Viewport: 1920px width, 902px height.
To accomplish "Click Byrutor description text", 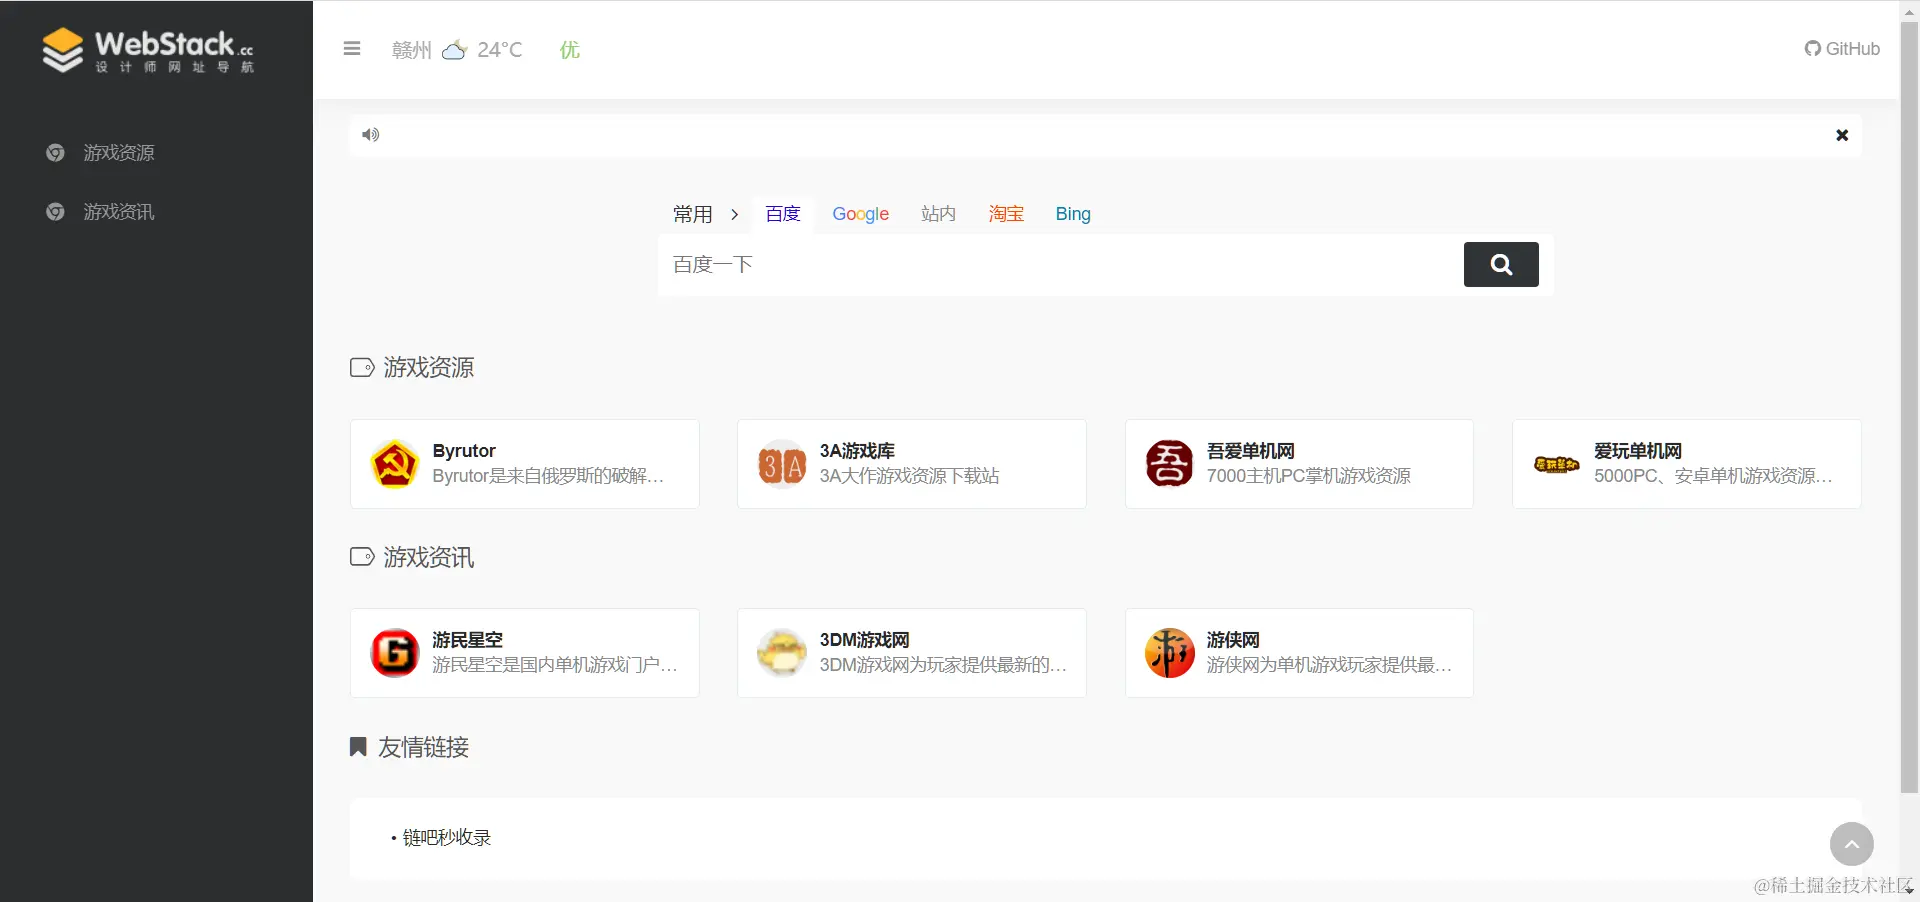I will pyautogui.click(x=548, y=476).
